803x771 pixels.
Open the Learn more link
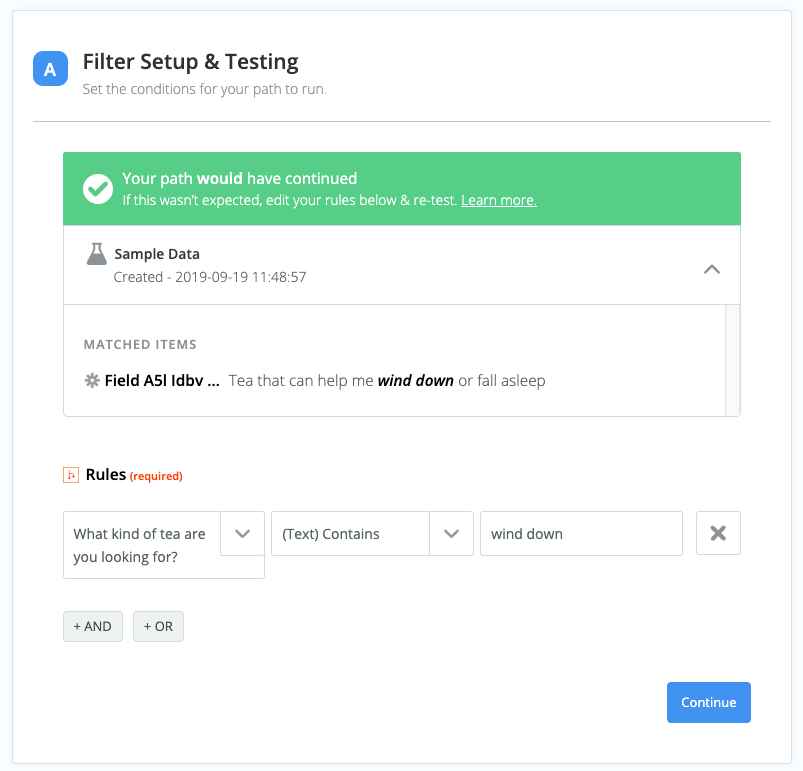[x=499, y=200]
